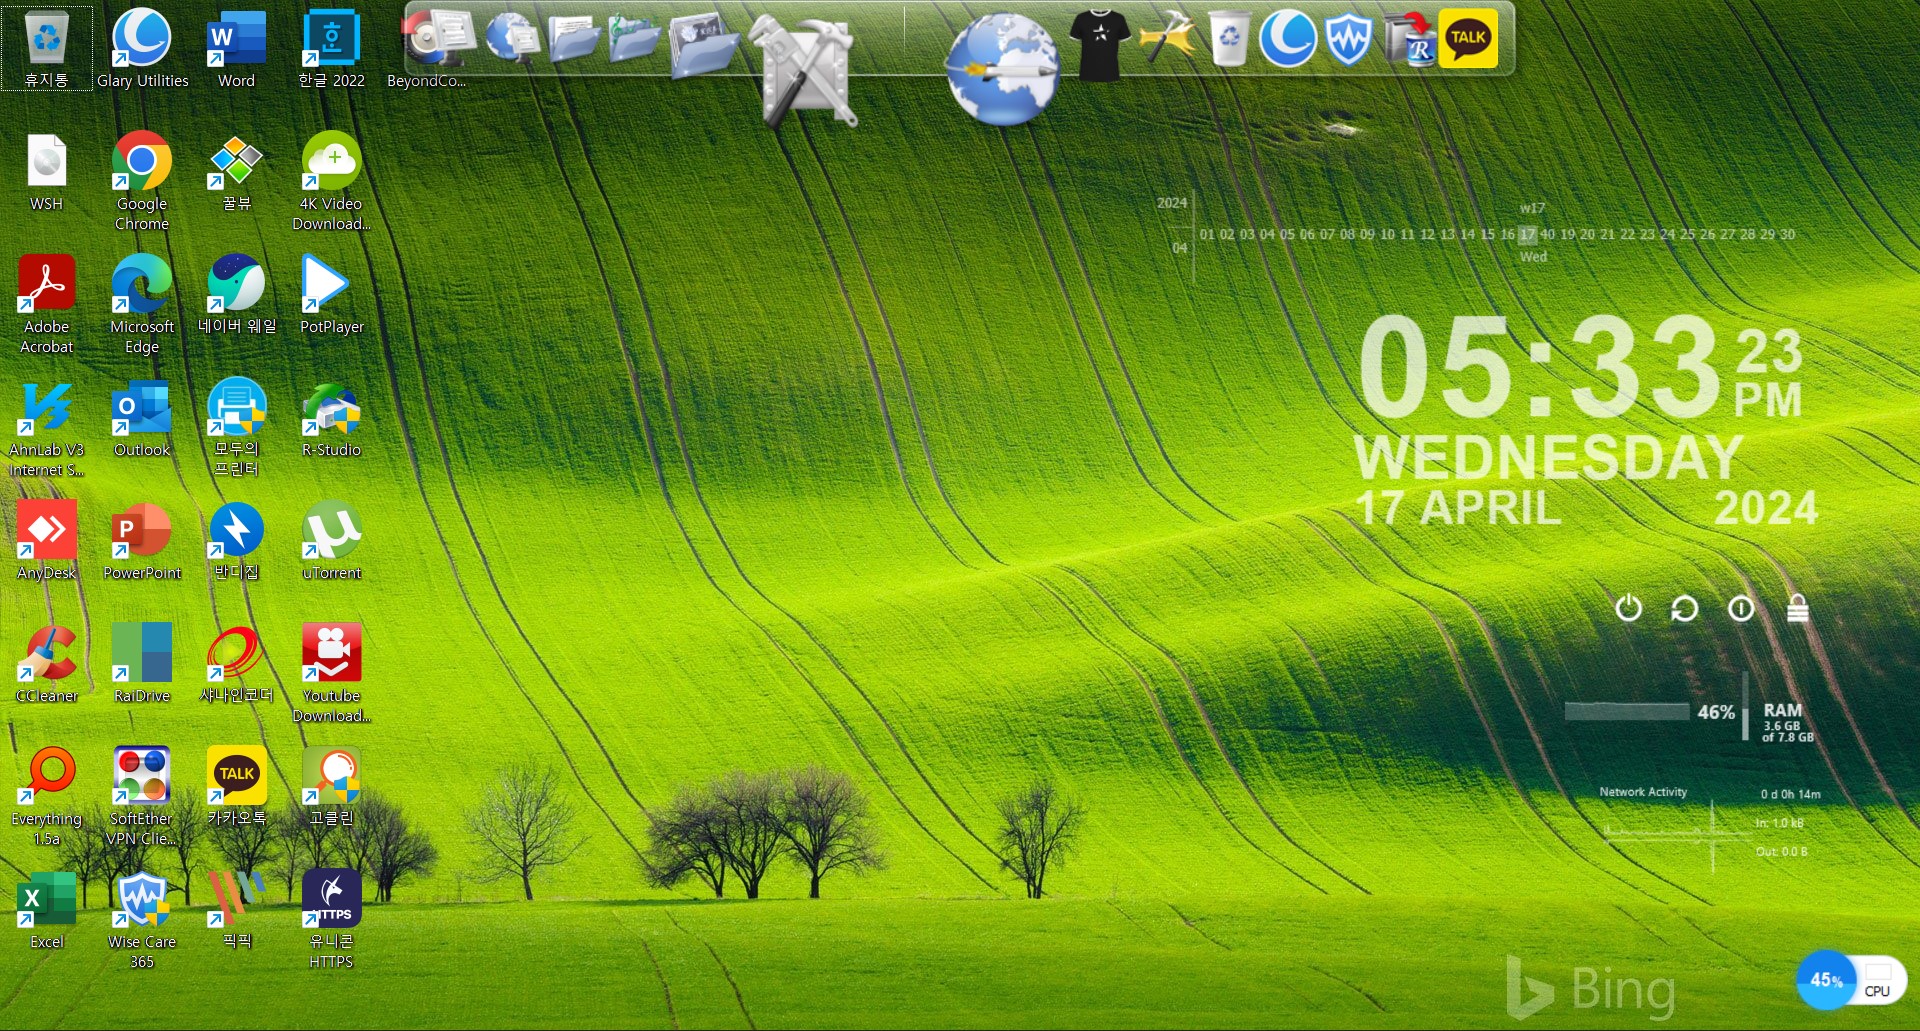The height and width of the screenshot is (1031, 1920).
Task: Open the Music folder in the dock
Action: [x=635, y=39]
